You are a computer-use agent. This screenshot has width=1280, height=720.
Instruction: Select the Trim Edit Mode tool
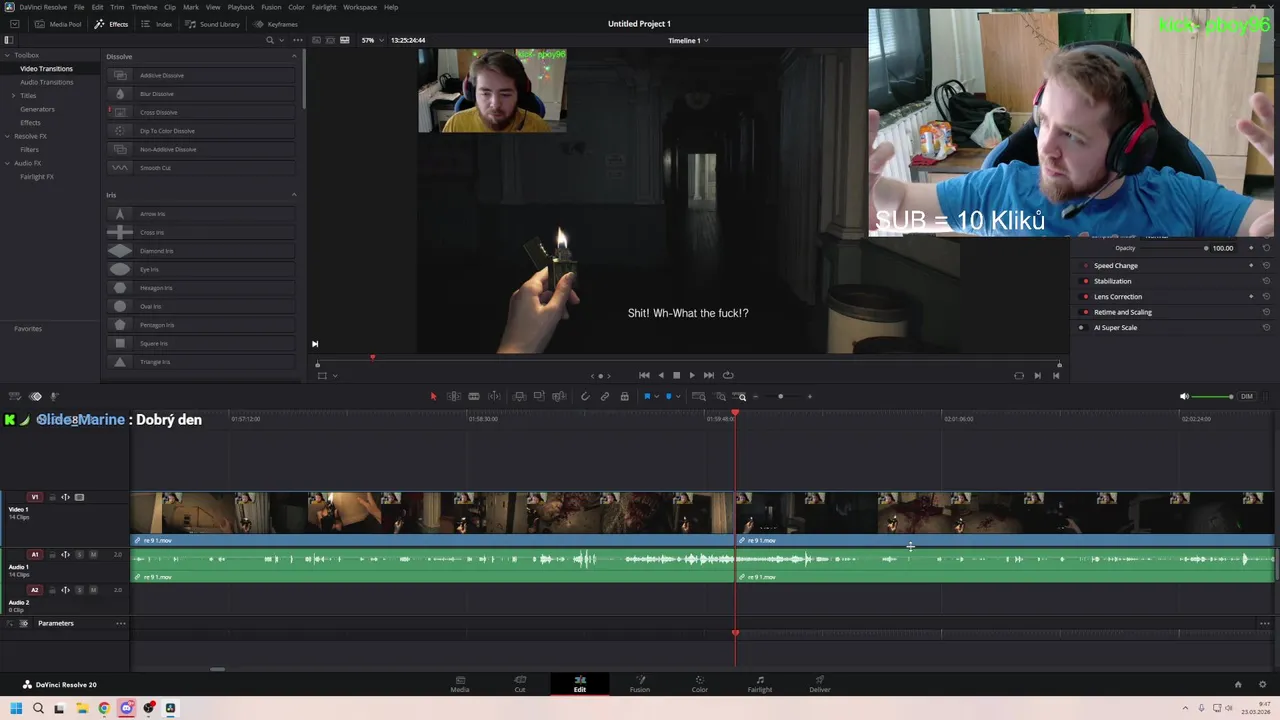tap(453, 397)
